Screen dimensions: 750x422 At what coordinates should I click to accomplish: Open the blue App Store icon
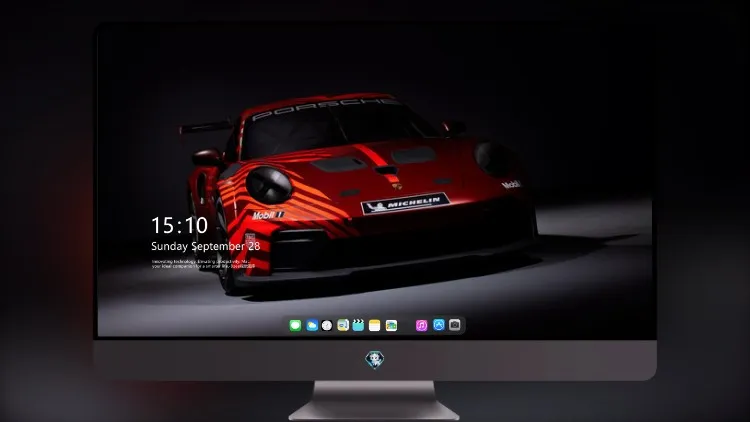(439, 325)
